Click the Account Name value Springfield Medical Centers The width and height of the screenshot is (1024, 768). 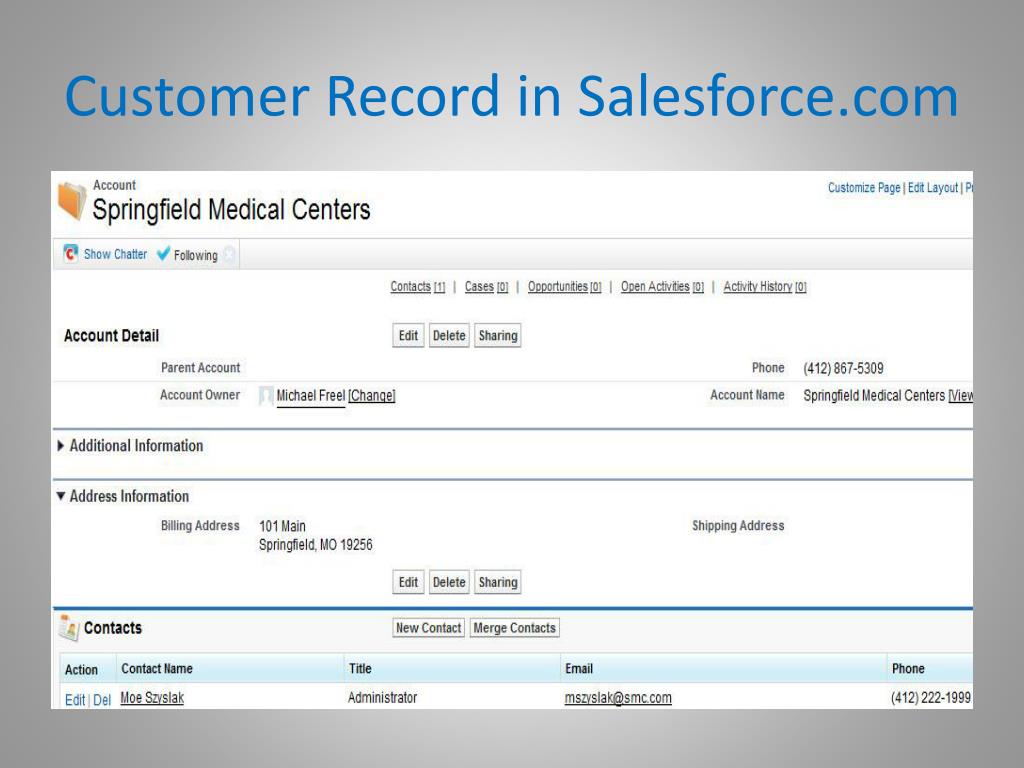(x=874, y=396)
